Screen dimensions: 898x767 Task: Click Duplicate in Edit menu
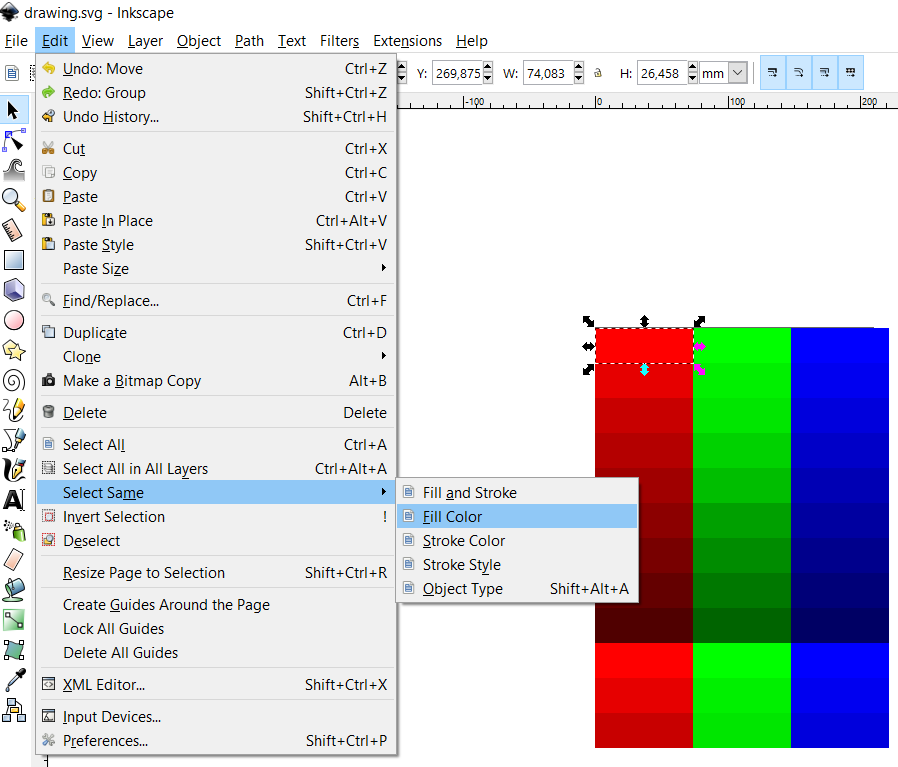click(x=216, y=333)
